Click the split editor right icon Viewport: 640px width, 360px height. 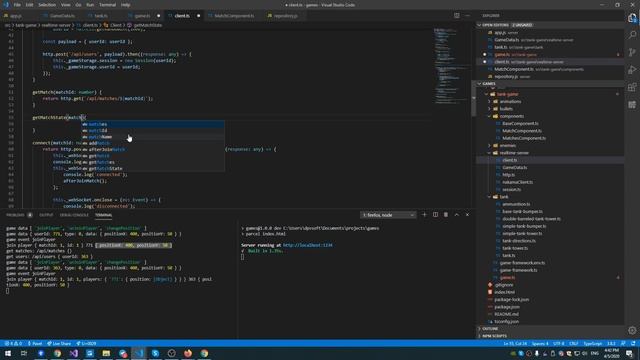457,16
